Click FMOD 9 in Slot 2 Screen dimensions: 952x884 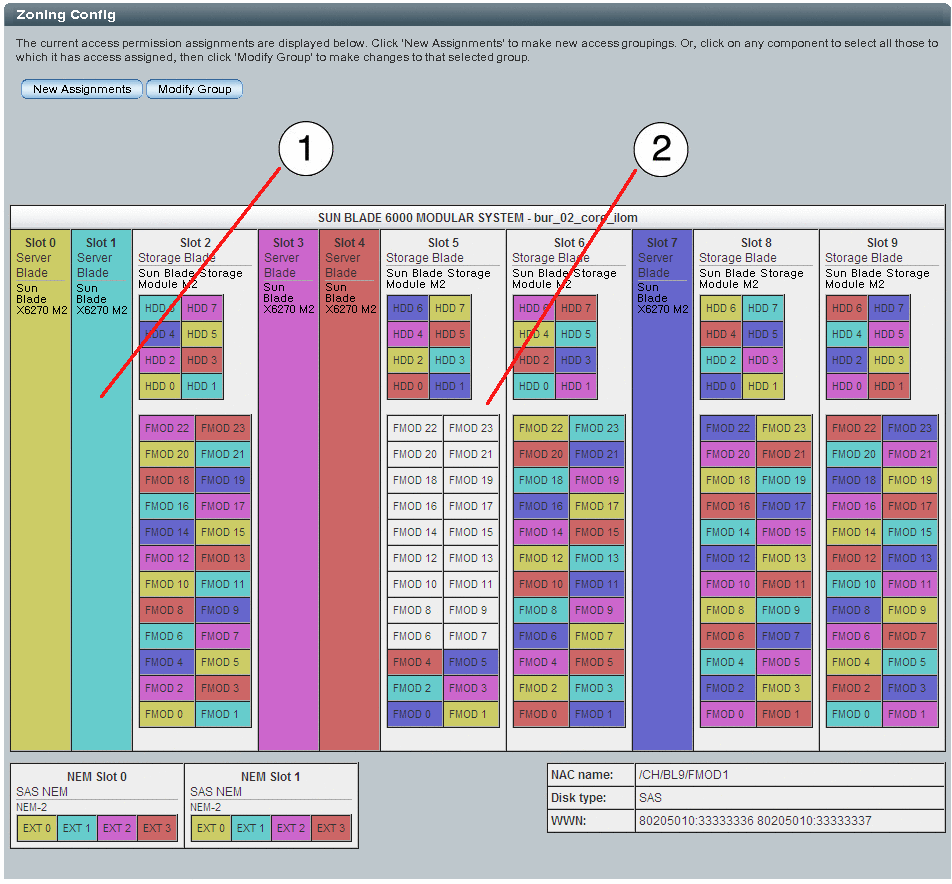pyautogui.click(x=223, y=610)
